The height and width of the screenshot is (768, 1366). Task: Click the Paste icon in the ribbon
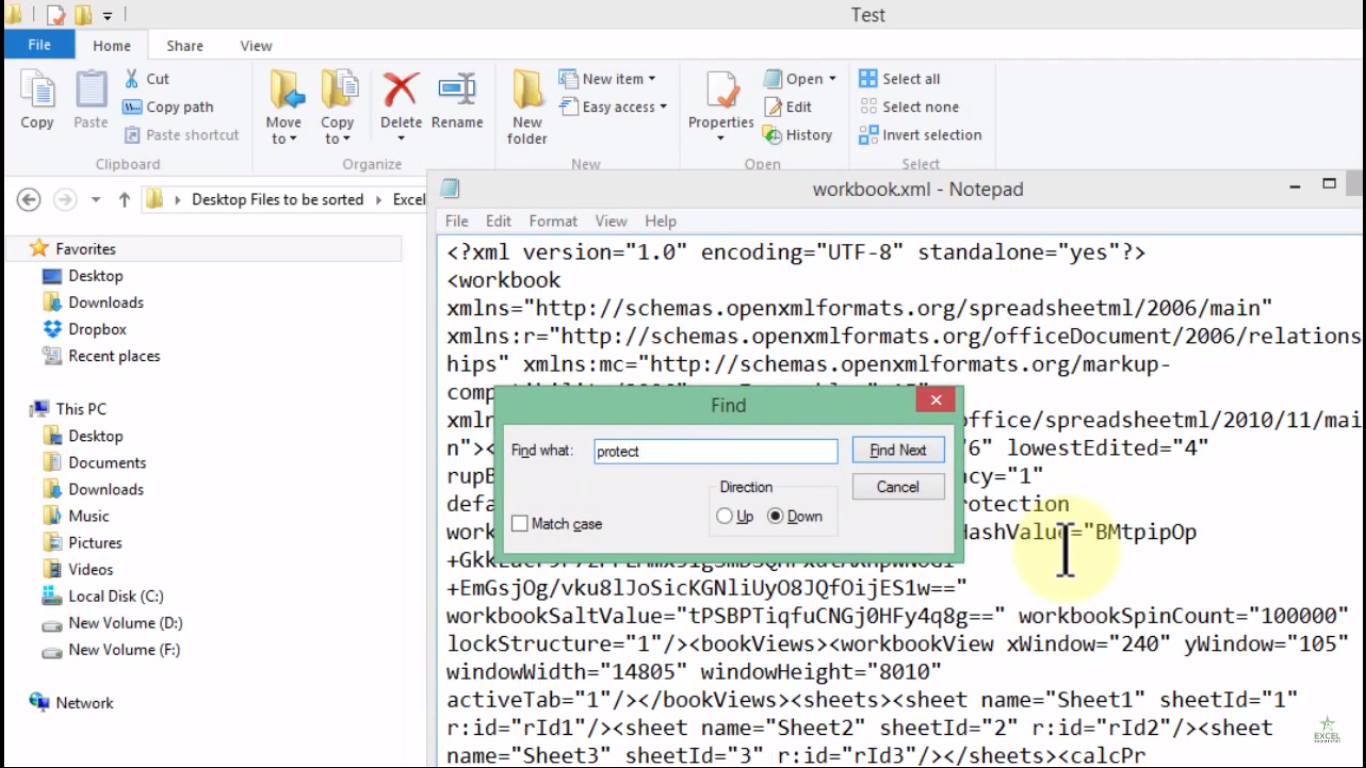(90, 91)
